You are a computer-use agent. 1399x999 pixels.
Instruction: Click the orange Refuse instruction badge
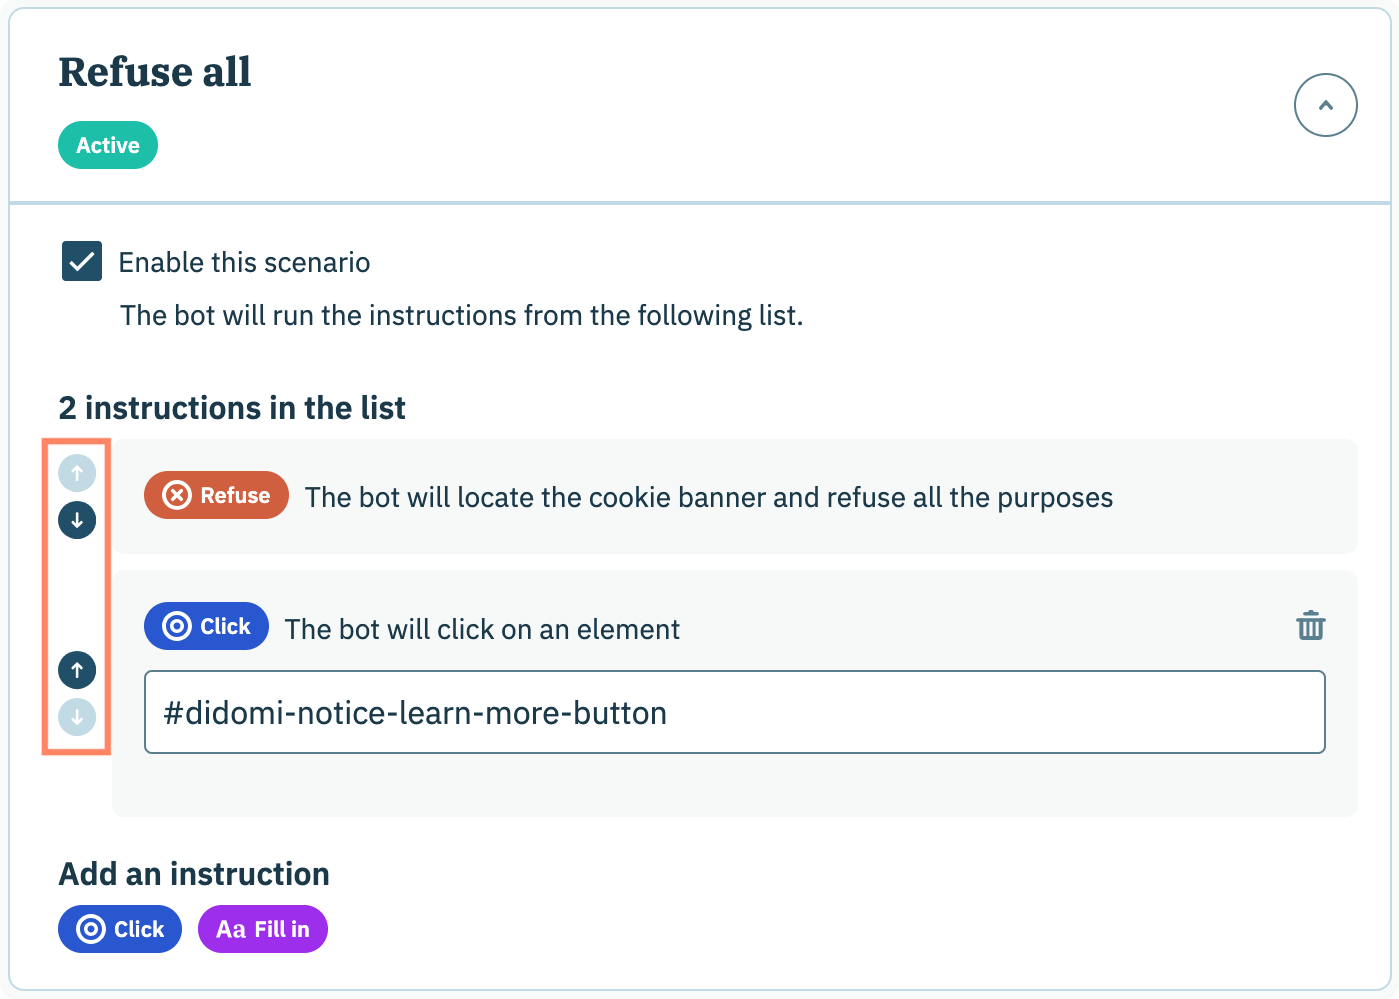pos(216,495)
